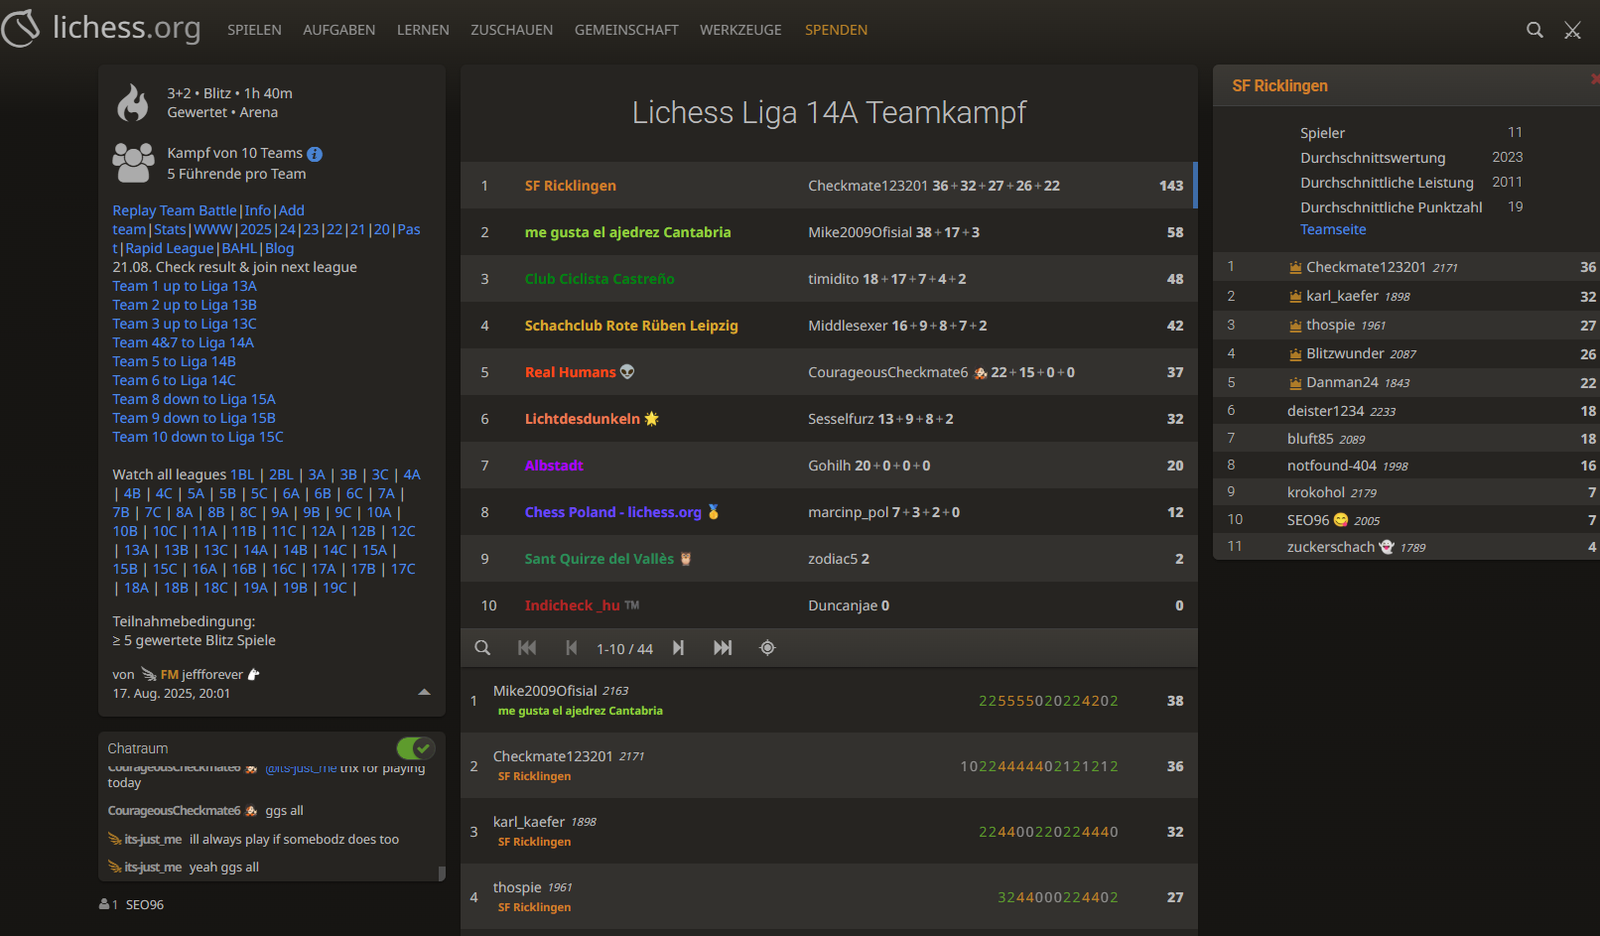Image resolution: width=1600 pixels, height=936 pixels.
Task: Toggle the Chatraum chat switch
Action: coord(415,748)
